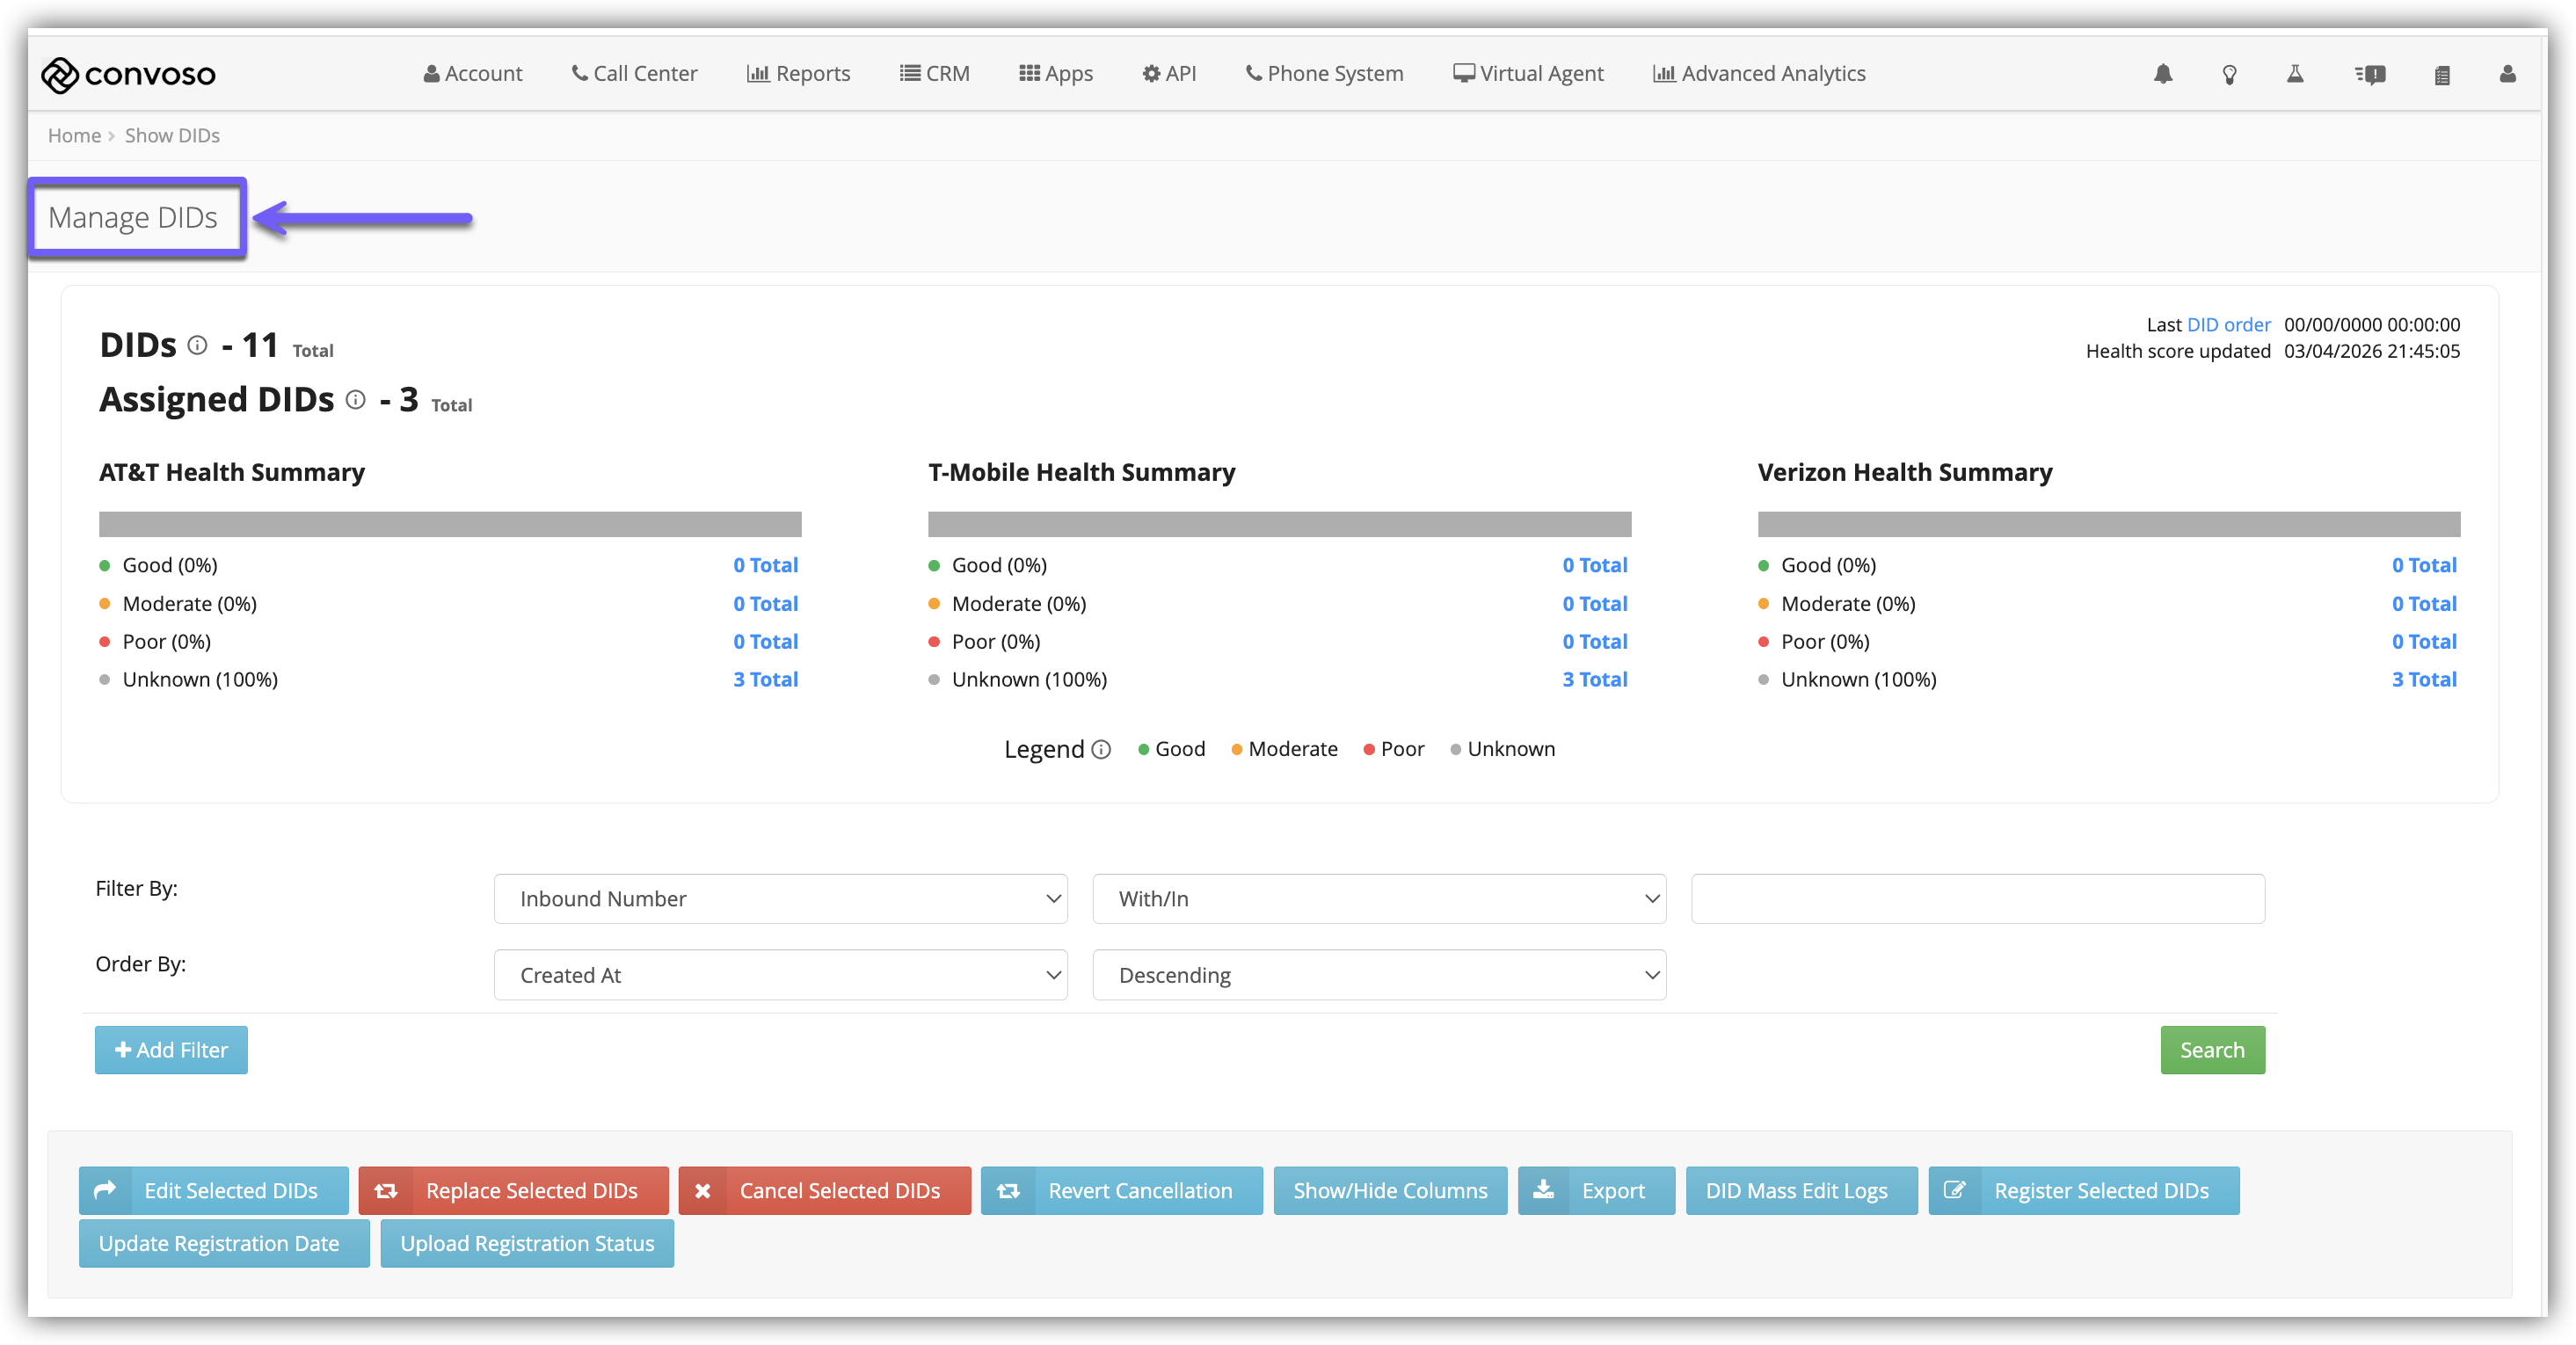2576x1345 pixels.
Task: Click the info icon beside DIDs
Action: tap(198, 345)
